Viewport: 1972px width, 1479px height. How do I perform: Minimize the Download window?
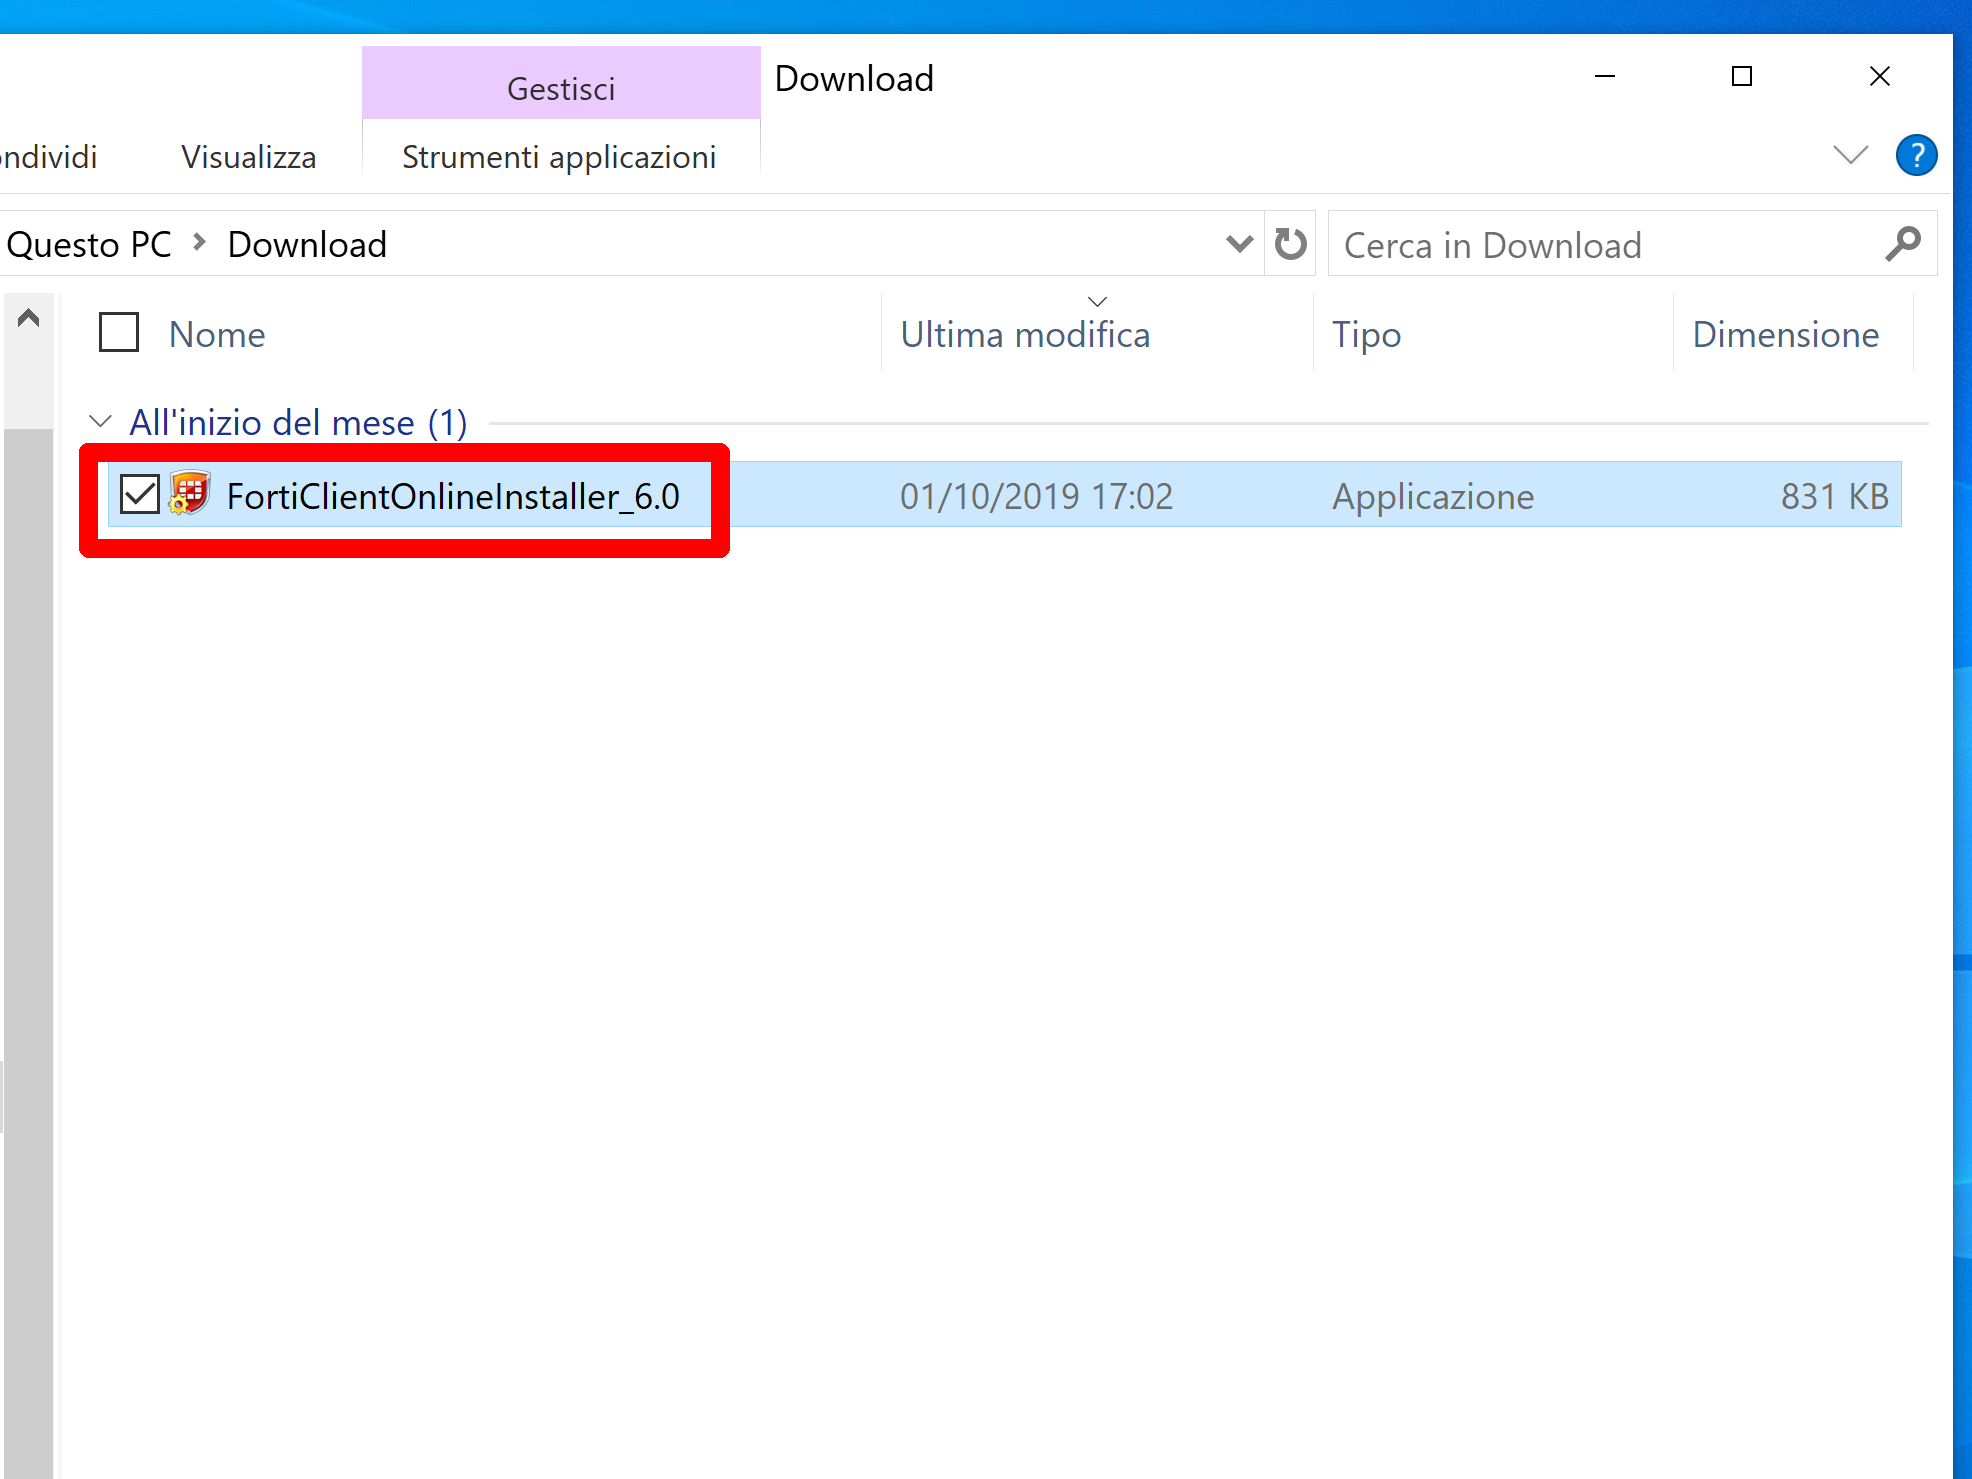click(1605, 76)
